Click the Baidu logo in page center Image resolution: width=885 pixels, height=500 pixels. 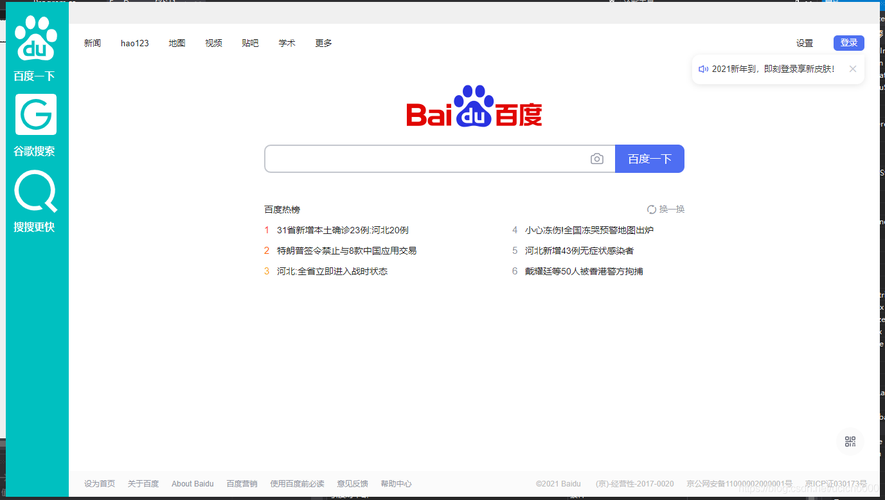tap(474, 106)
